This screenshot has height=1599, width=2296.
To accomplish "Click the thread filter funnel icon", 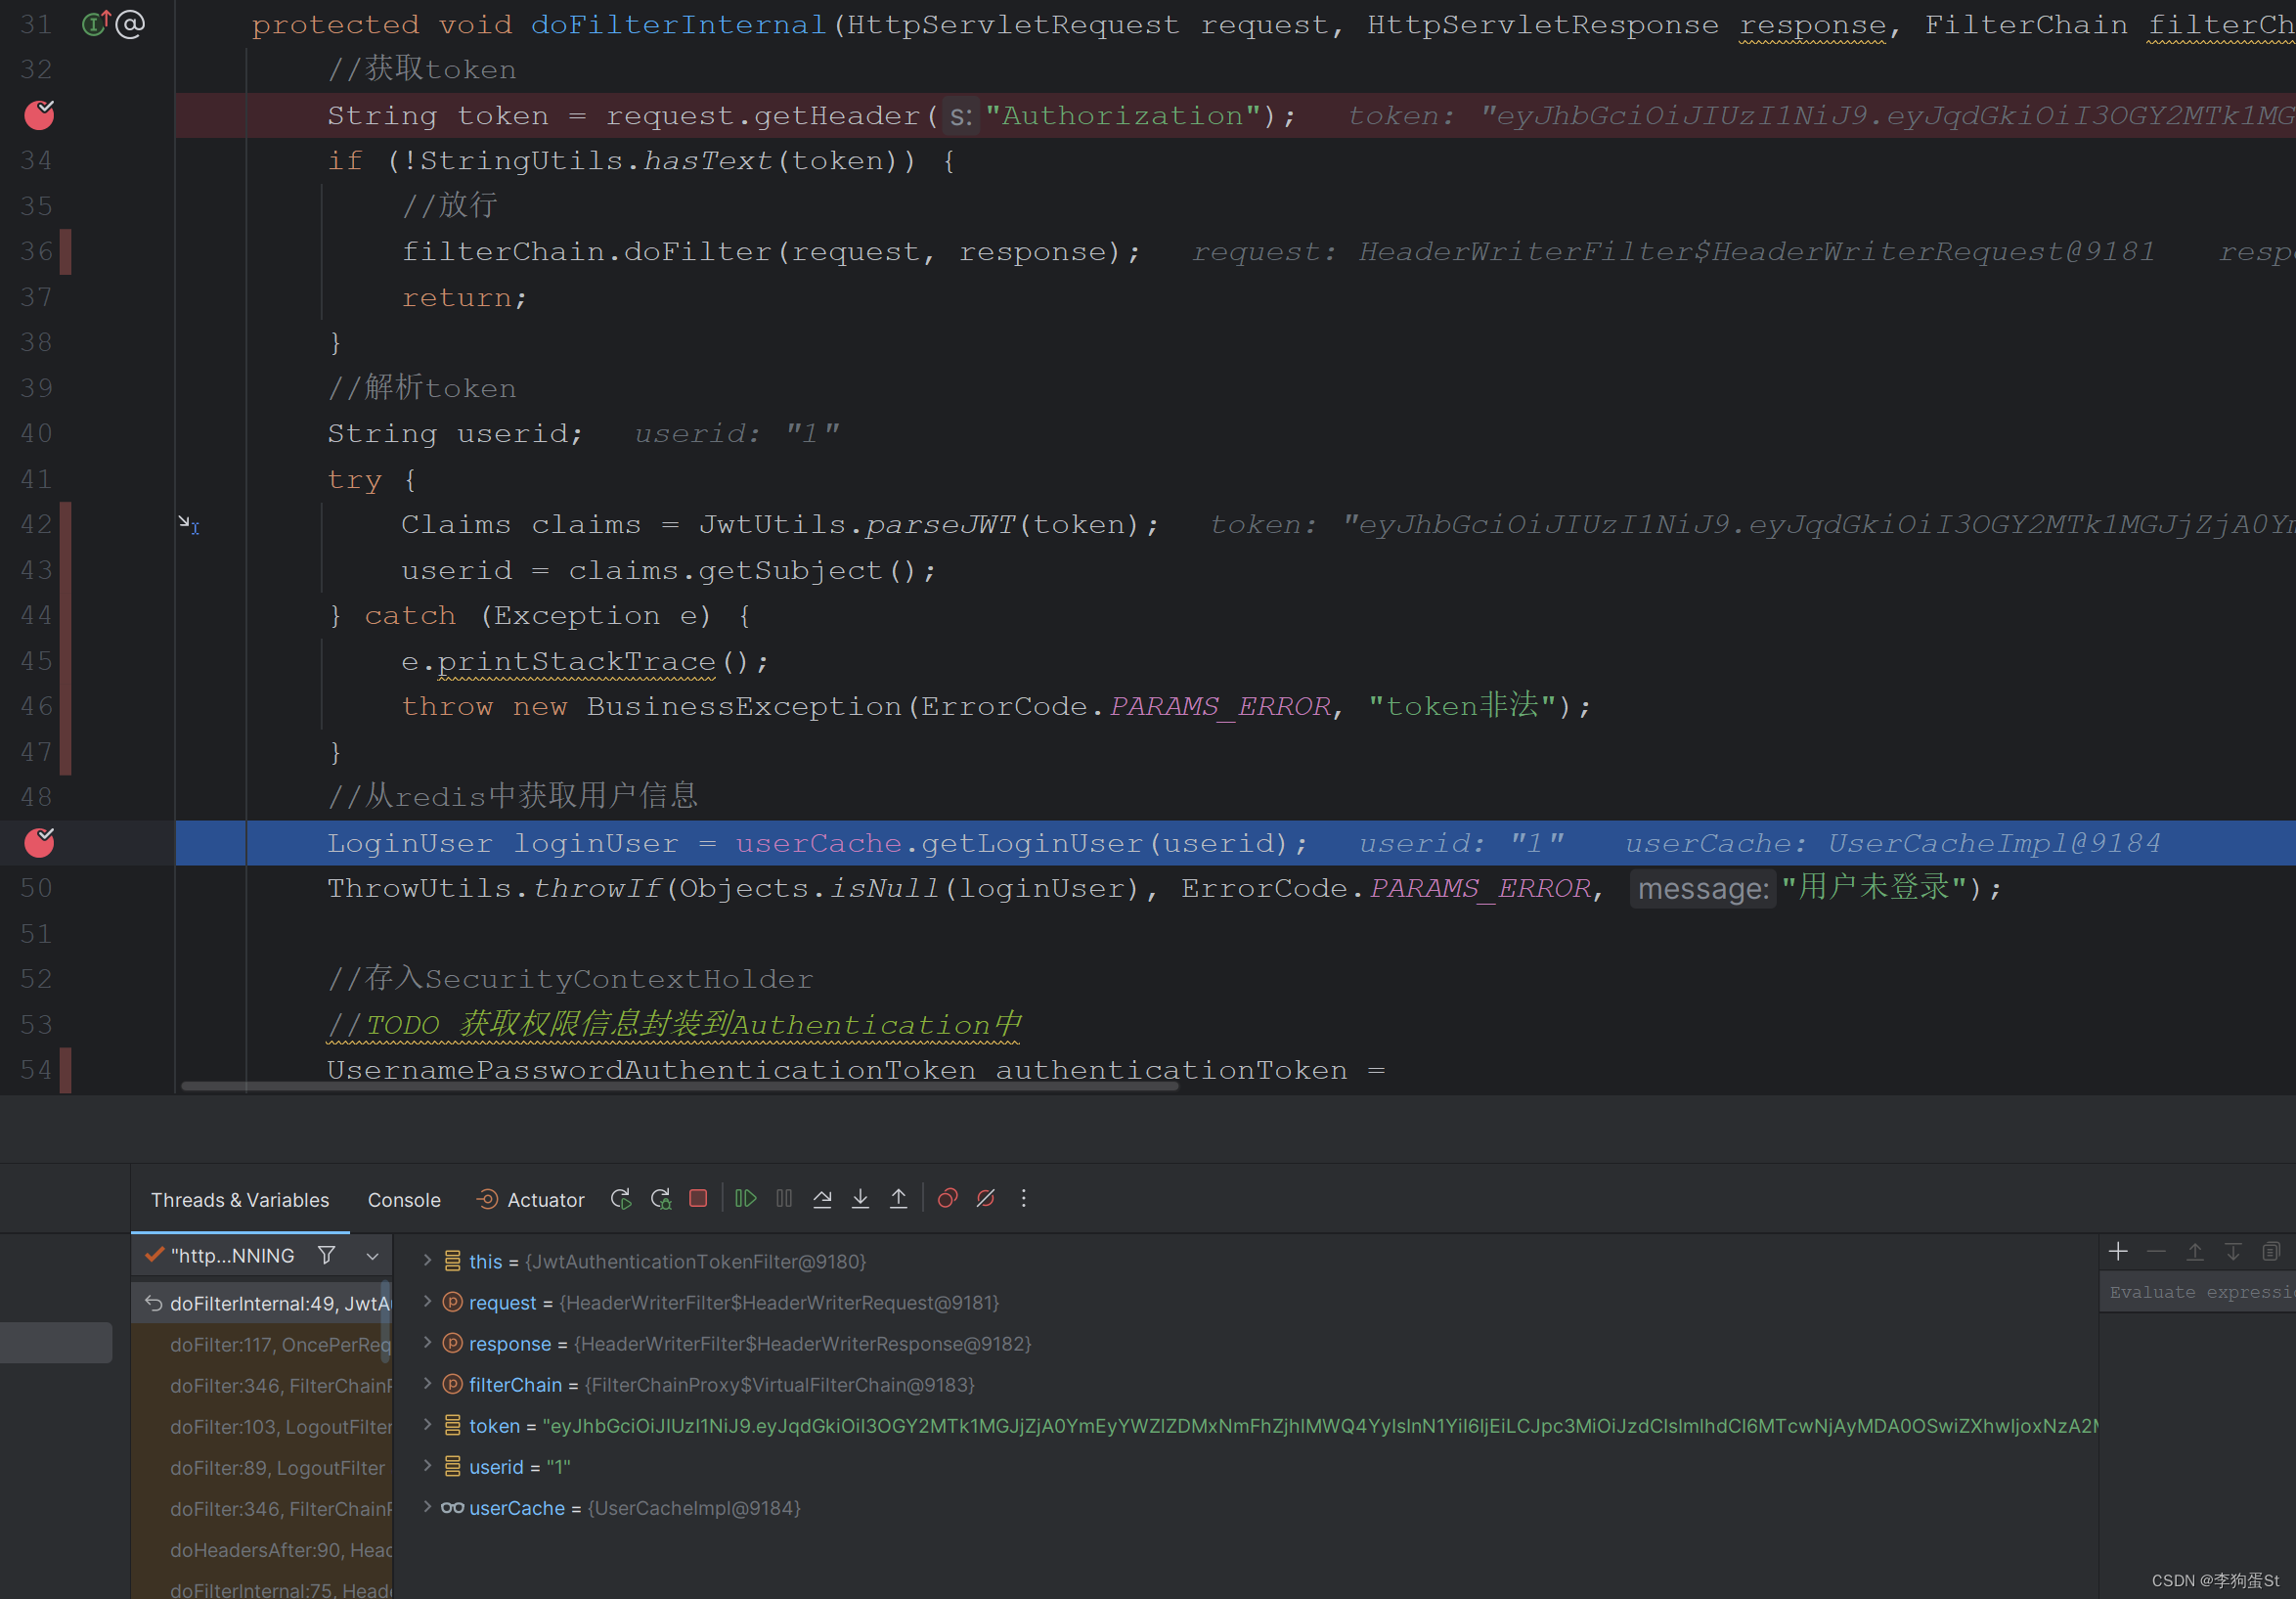I will 326,1255.
